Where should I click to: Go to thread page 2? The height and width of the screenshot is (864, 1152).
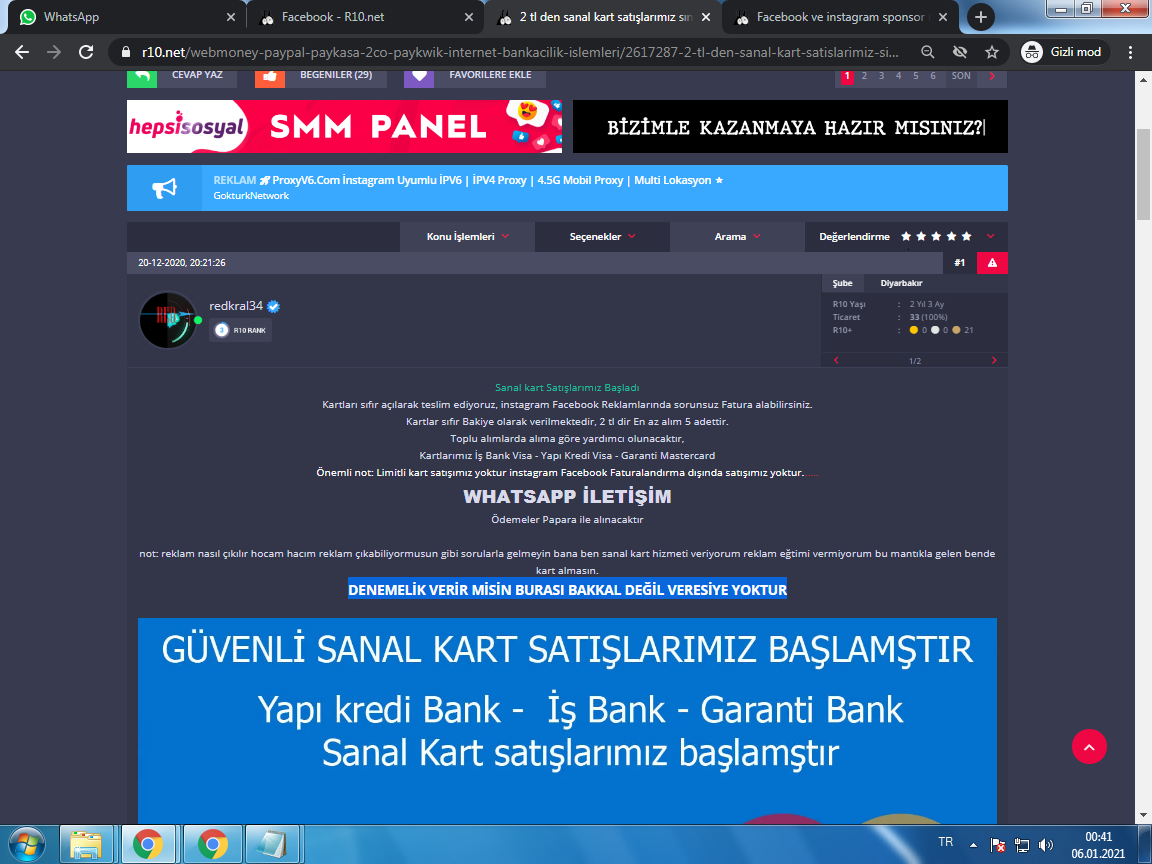point(864,76)
